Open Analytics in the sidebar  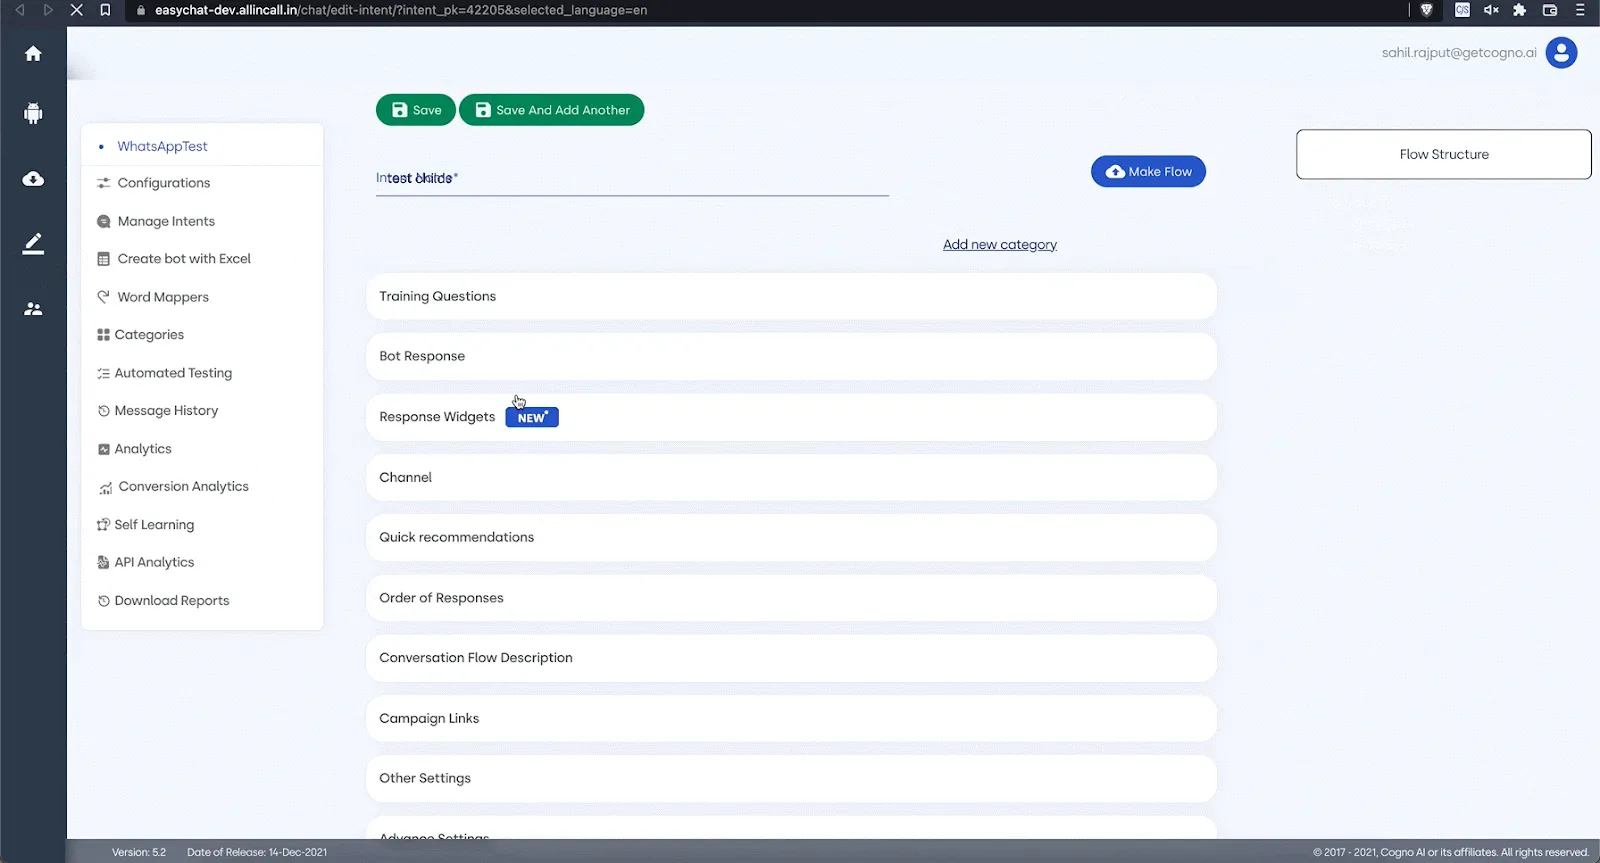tap(143, 449)
